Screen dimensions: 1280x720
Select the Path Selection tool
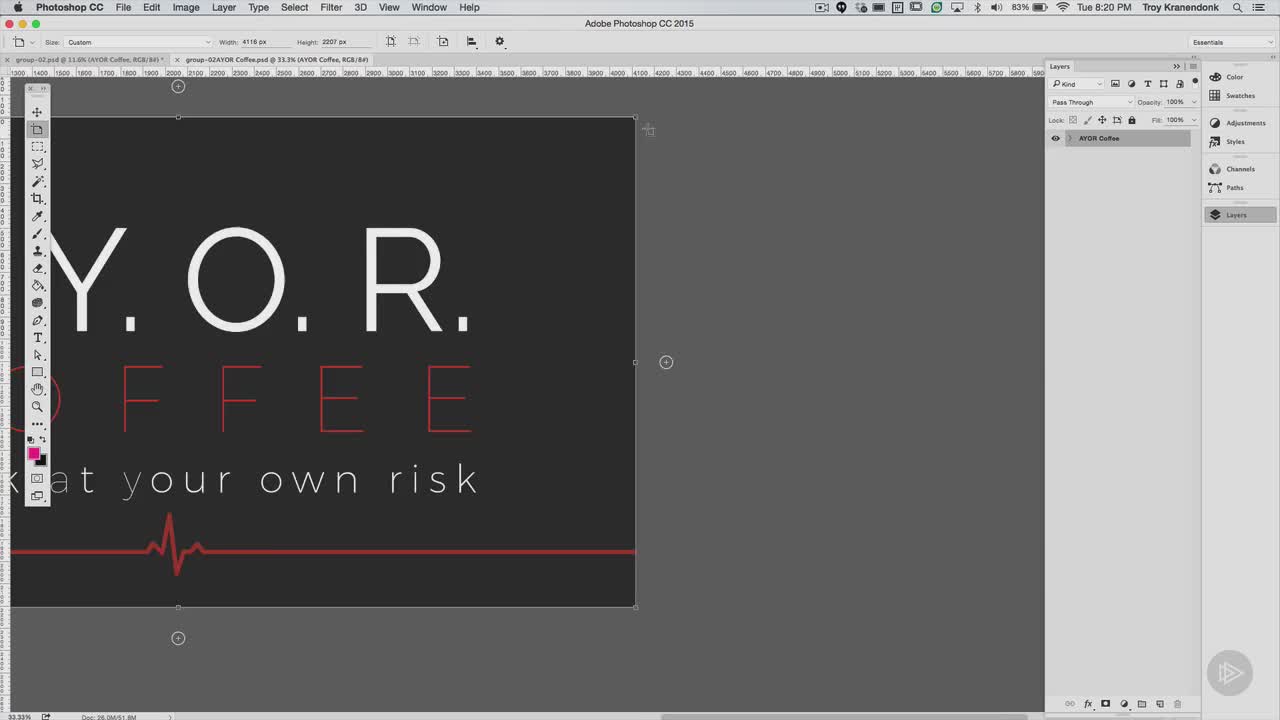37,355
